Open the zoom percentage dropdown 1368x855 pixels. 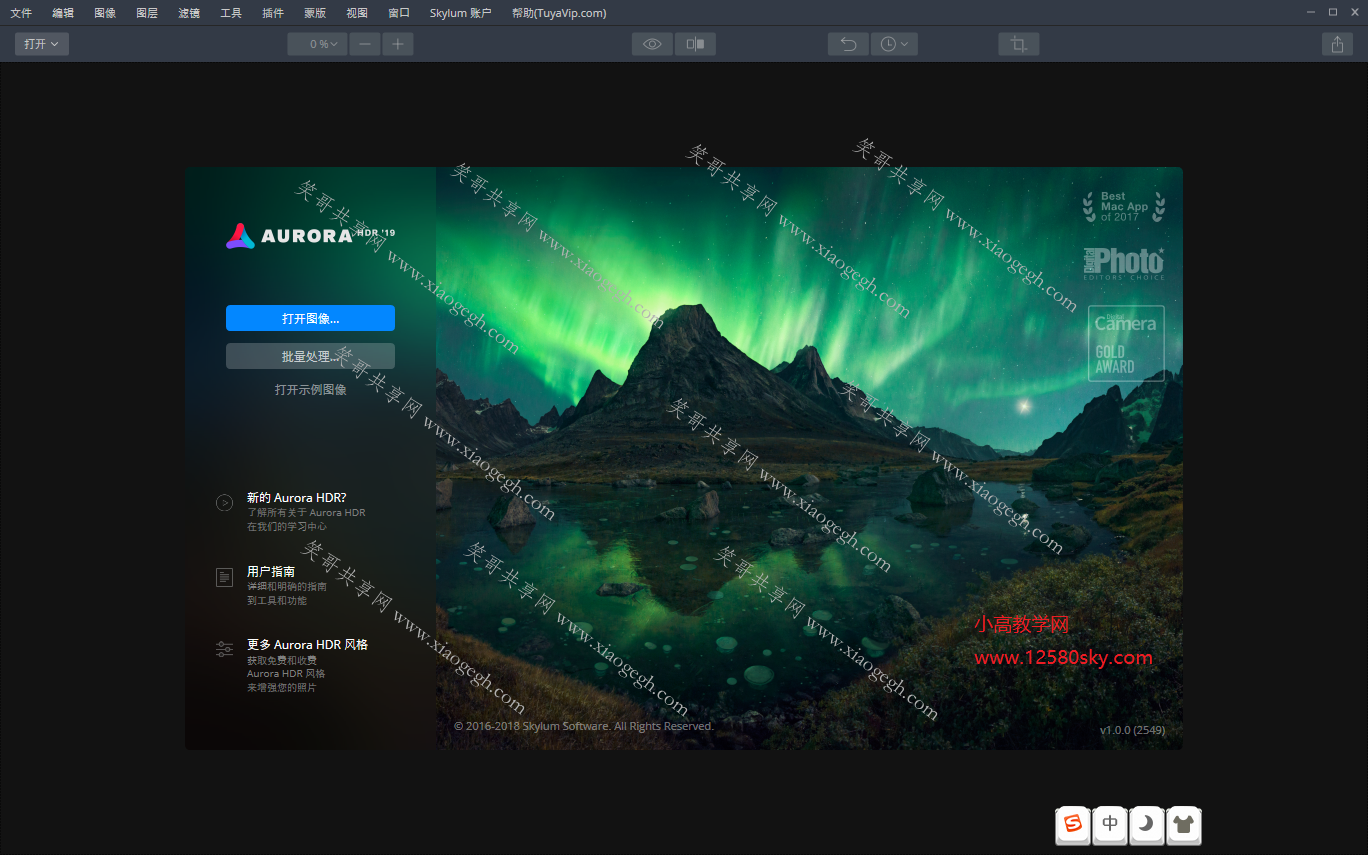(318, 44)
